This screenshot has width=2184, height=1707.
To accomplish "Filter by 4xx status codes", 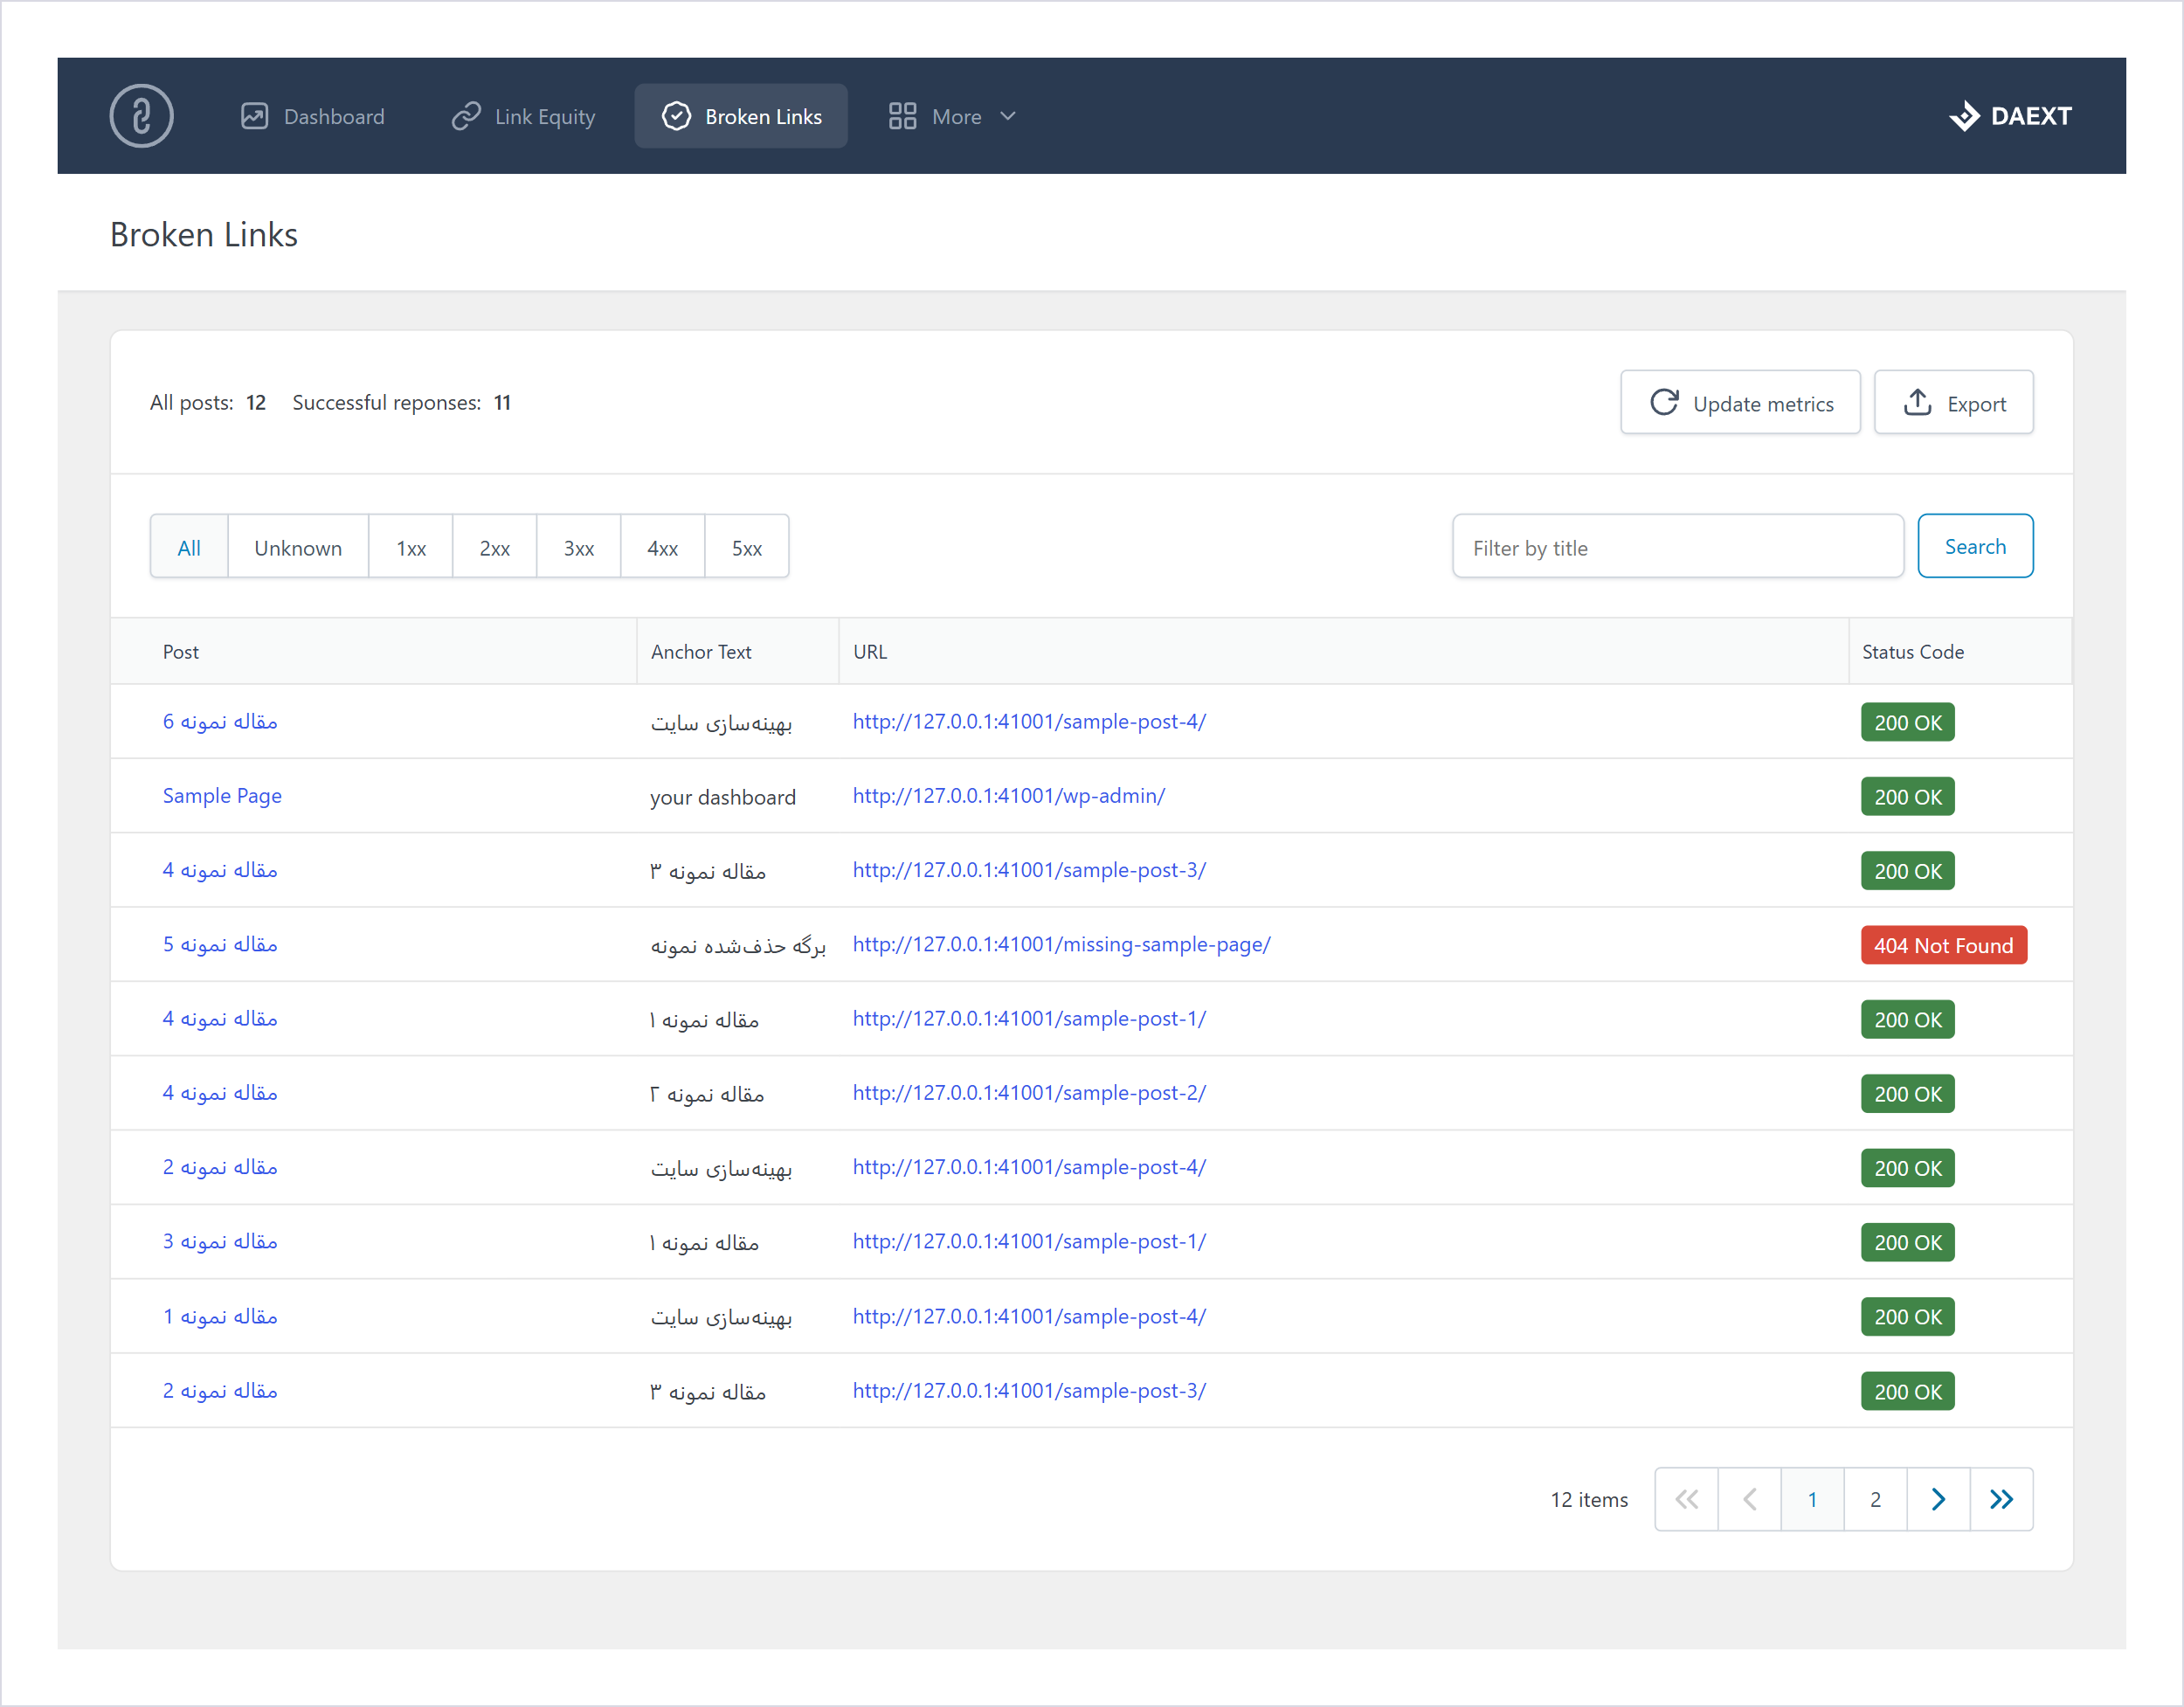I will pos(663,547).
